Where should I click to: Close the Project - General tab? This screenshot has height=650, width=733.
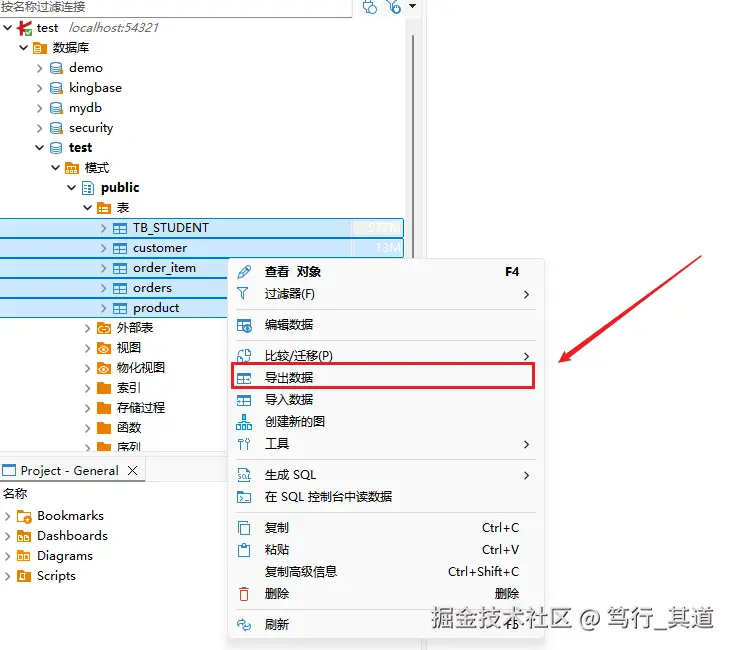133,470
